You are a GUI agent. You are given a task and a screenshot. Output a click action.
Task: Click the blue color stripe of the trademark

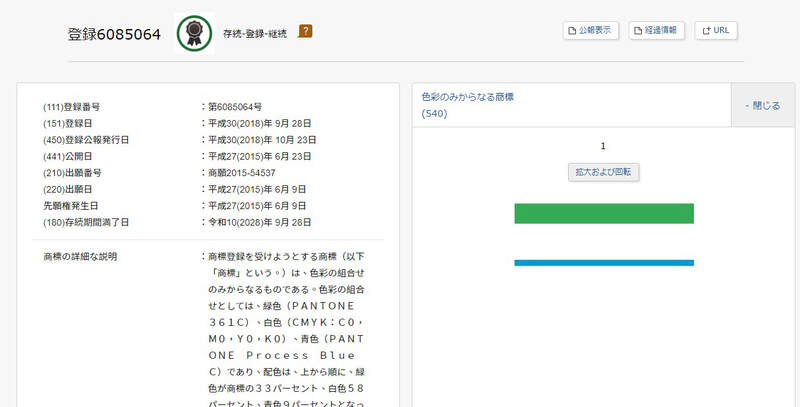[x=604, y=263]
